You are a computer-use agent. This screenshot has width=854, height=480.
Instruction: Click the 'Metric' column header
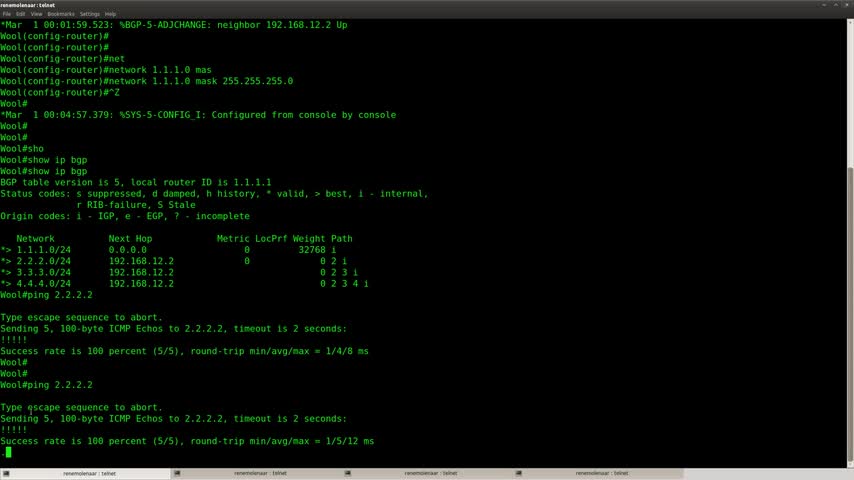coord(233,239)
